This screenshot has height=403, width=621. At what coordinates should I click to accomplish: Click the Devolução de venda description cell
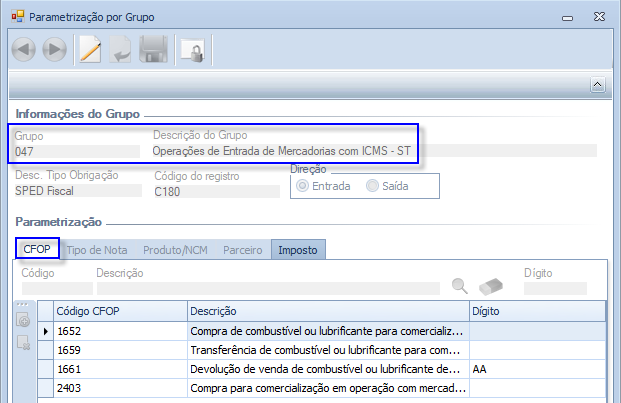[x=328, y=369]
